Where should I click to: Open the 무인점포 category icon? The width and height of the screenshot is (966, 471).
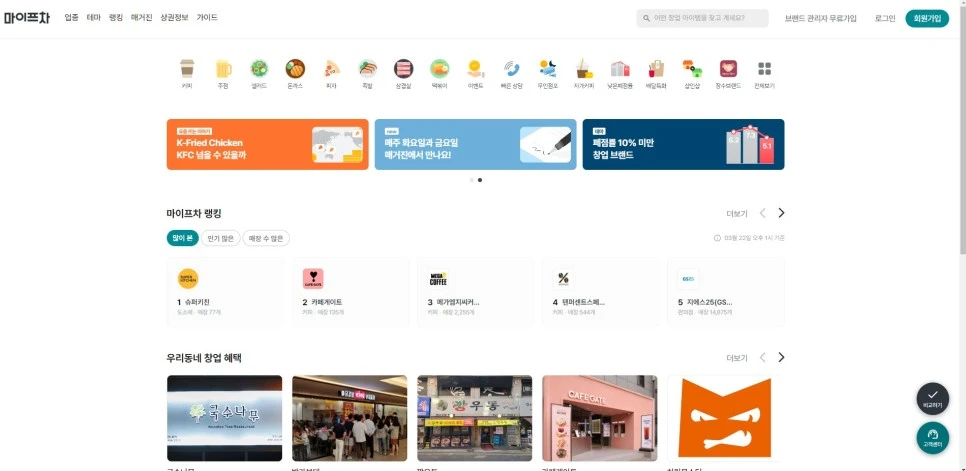click(x=548, y=68)
